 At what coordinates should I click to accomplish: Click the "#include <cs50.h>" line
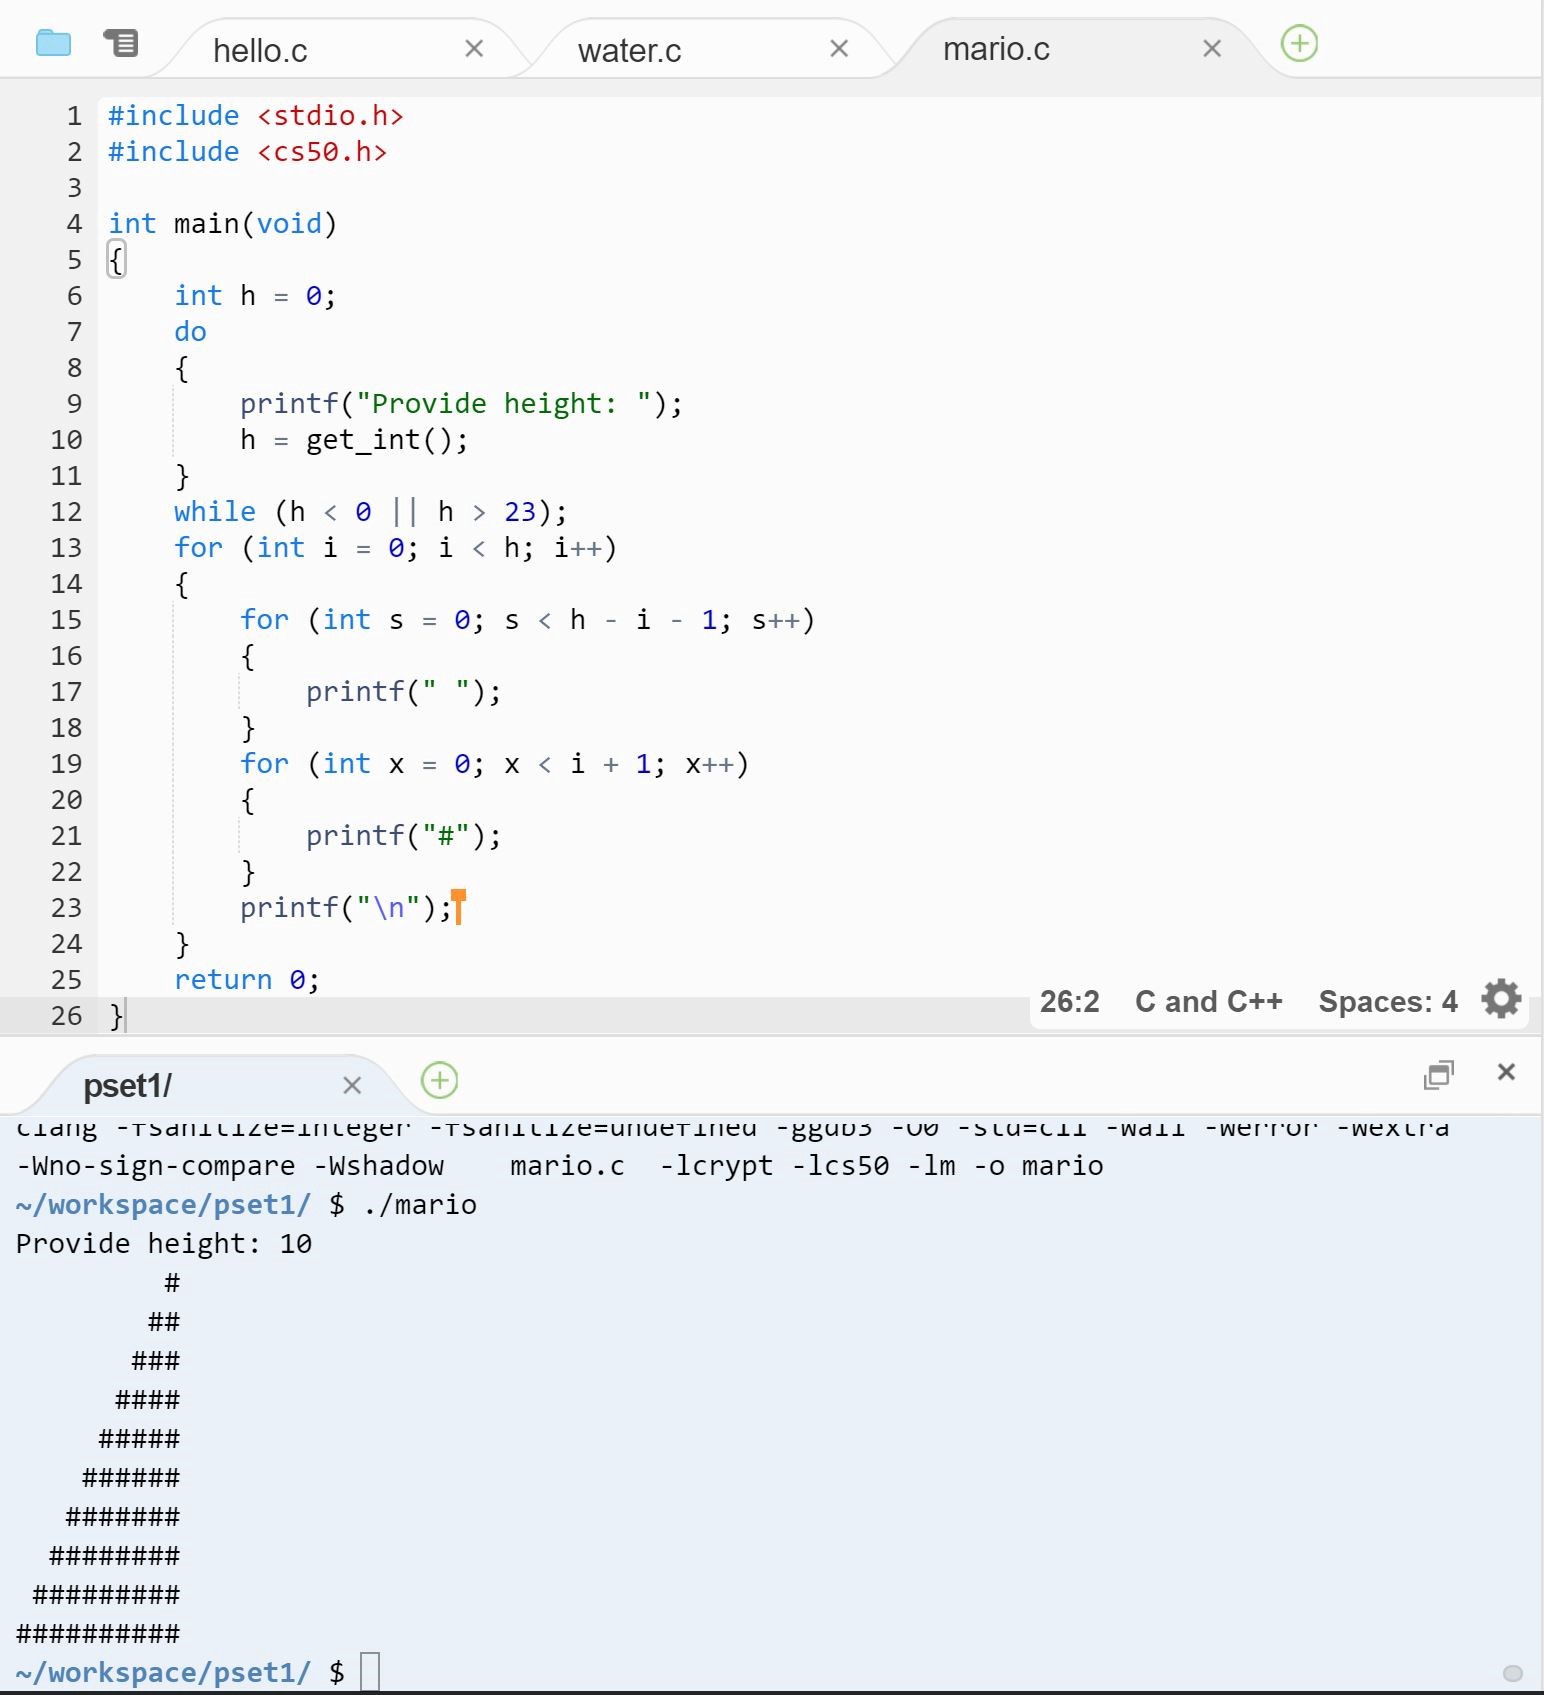247,152
